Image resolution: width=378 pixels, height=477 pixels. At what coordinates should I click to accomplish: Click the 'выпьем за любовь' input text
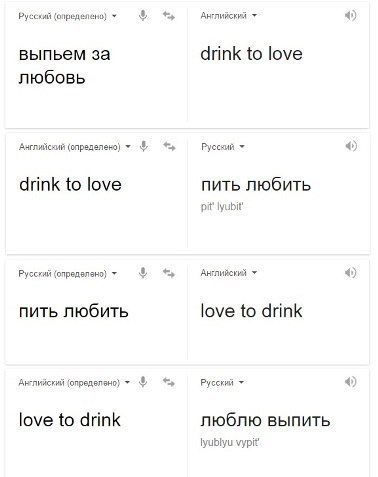point(64,66)
